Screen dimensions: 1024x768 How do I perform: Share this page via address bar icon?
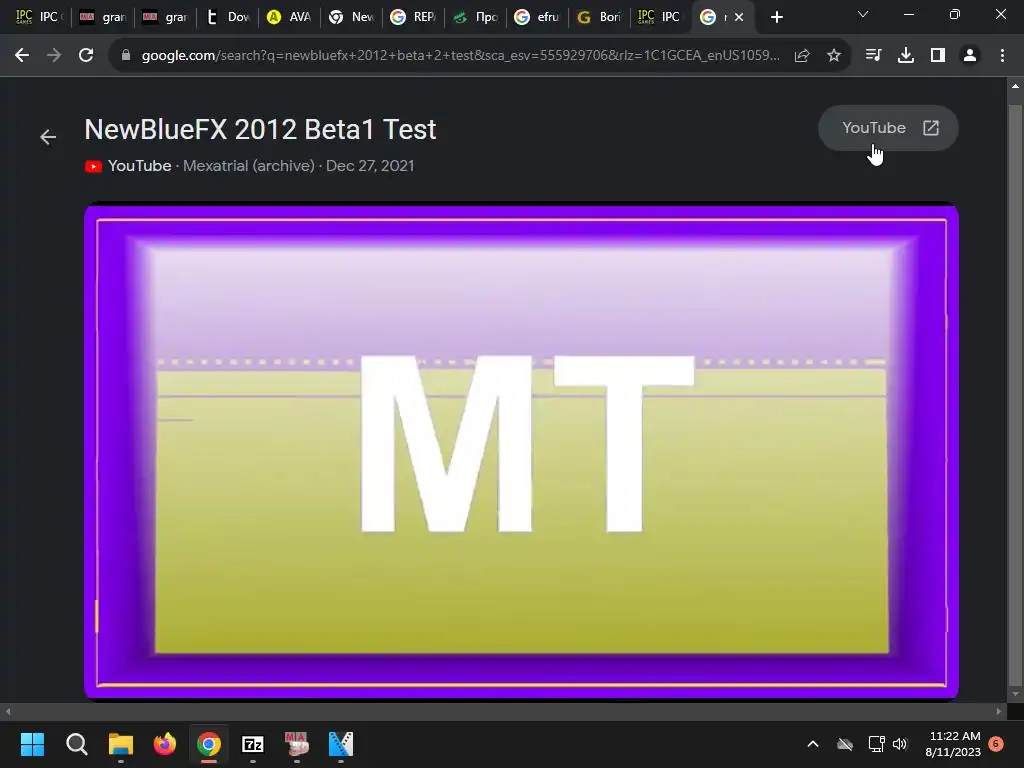pyautogui.click(x=802, y=56)
